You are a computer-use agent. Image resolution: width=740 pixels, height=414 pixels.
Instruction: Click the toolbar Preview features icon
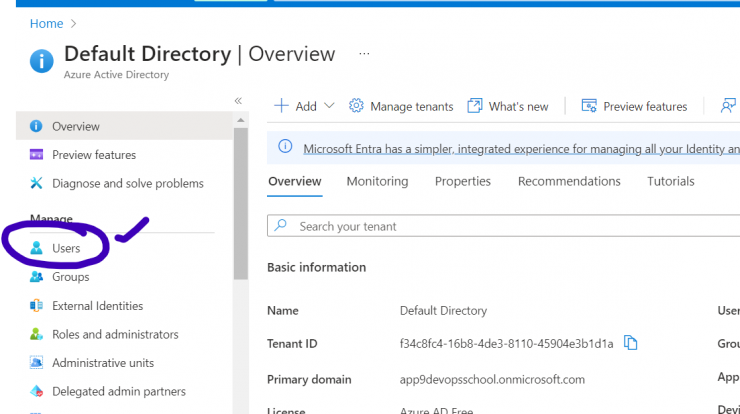point(589,106)
